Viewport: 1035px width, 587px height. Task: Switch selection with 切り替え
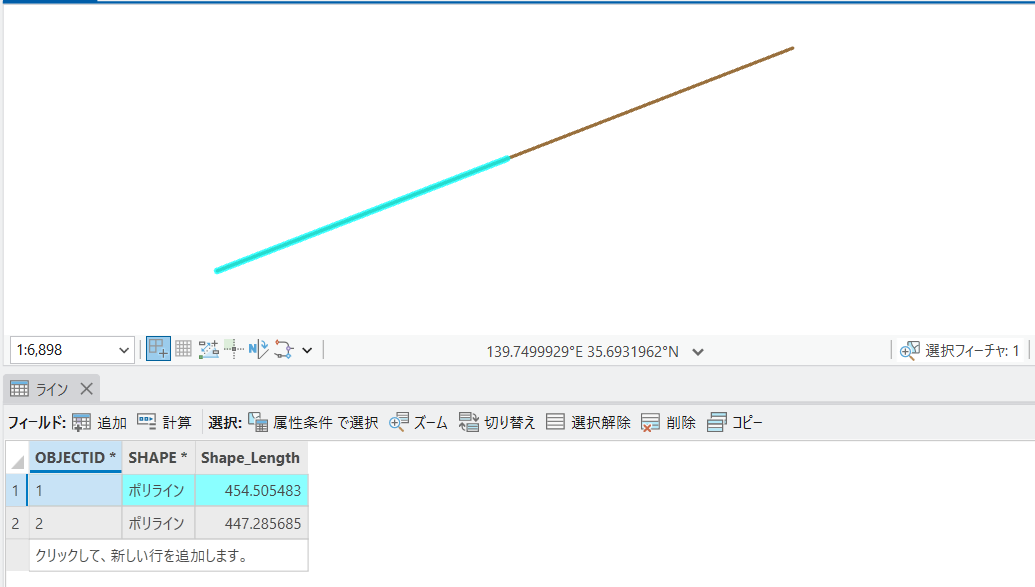click(497, 422)
